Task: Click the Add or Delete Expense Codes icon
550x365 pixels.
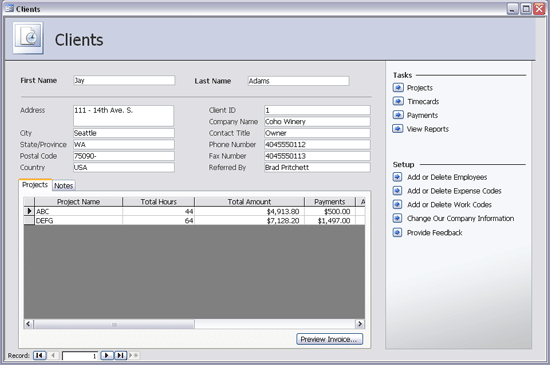Action: coord(397,191)
